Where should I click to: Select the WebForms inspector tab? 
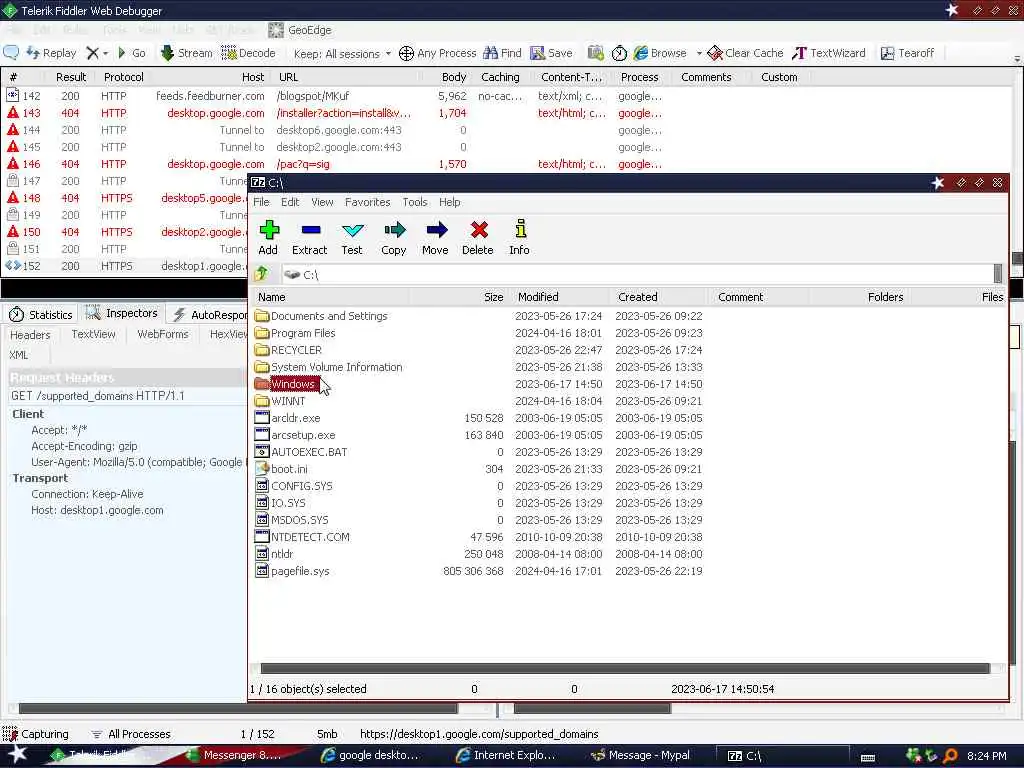[x=163, y=334]
